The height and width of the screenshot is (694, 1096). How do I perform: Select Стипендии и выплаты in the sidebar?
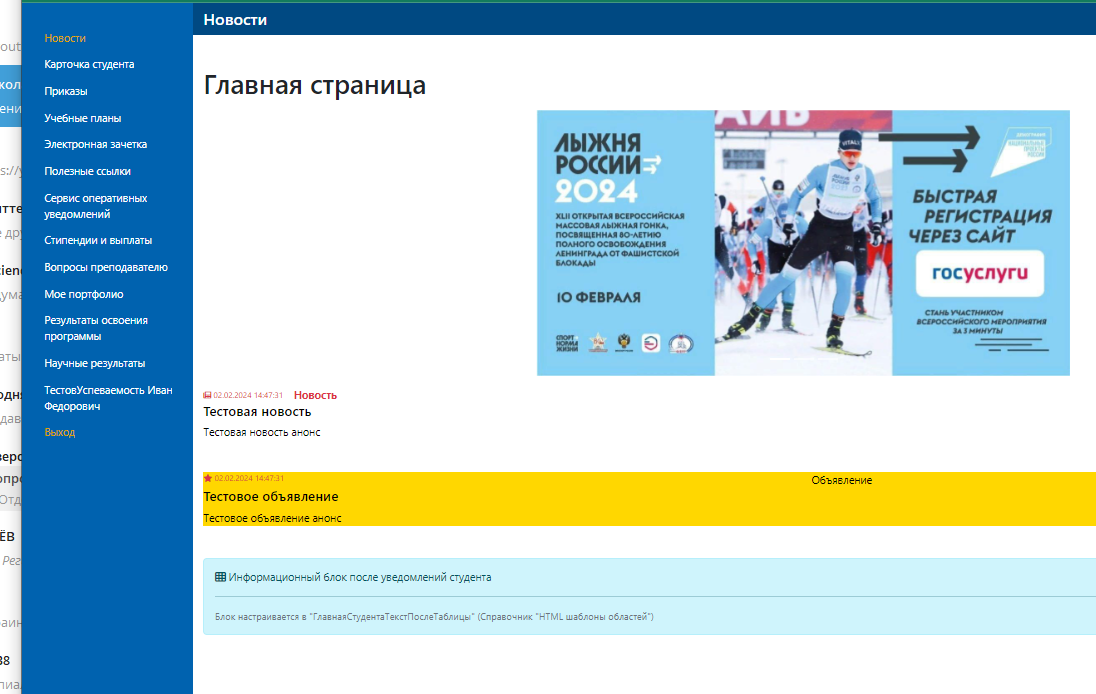tap(98, 240)
